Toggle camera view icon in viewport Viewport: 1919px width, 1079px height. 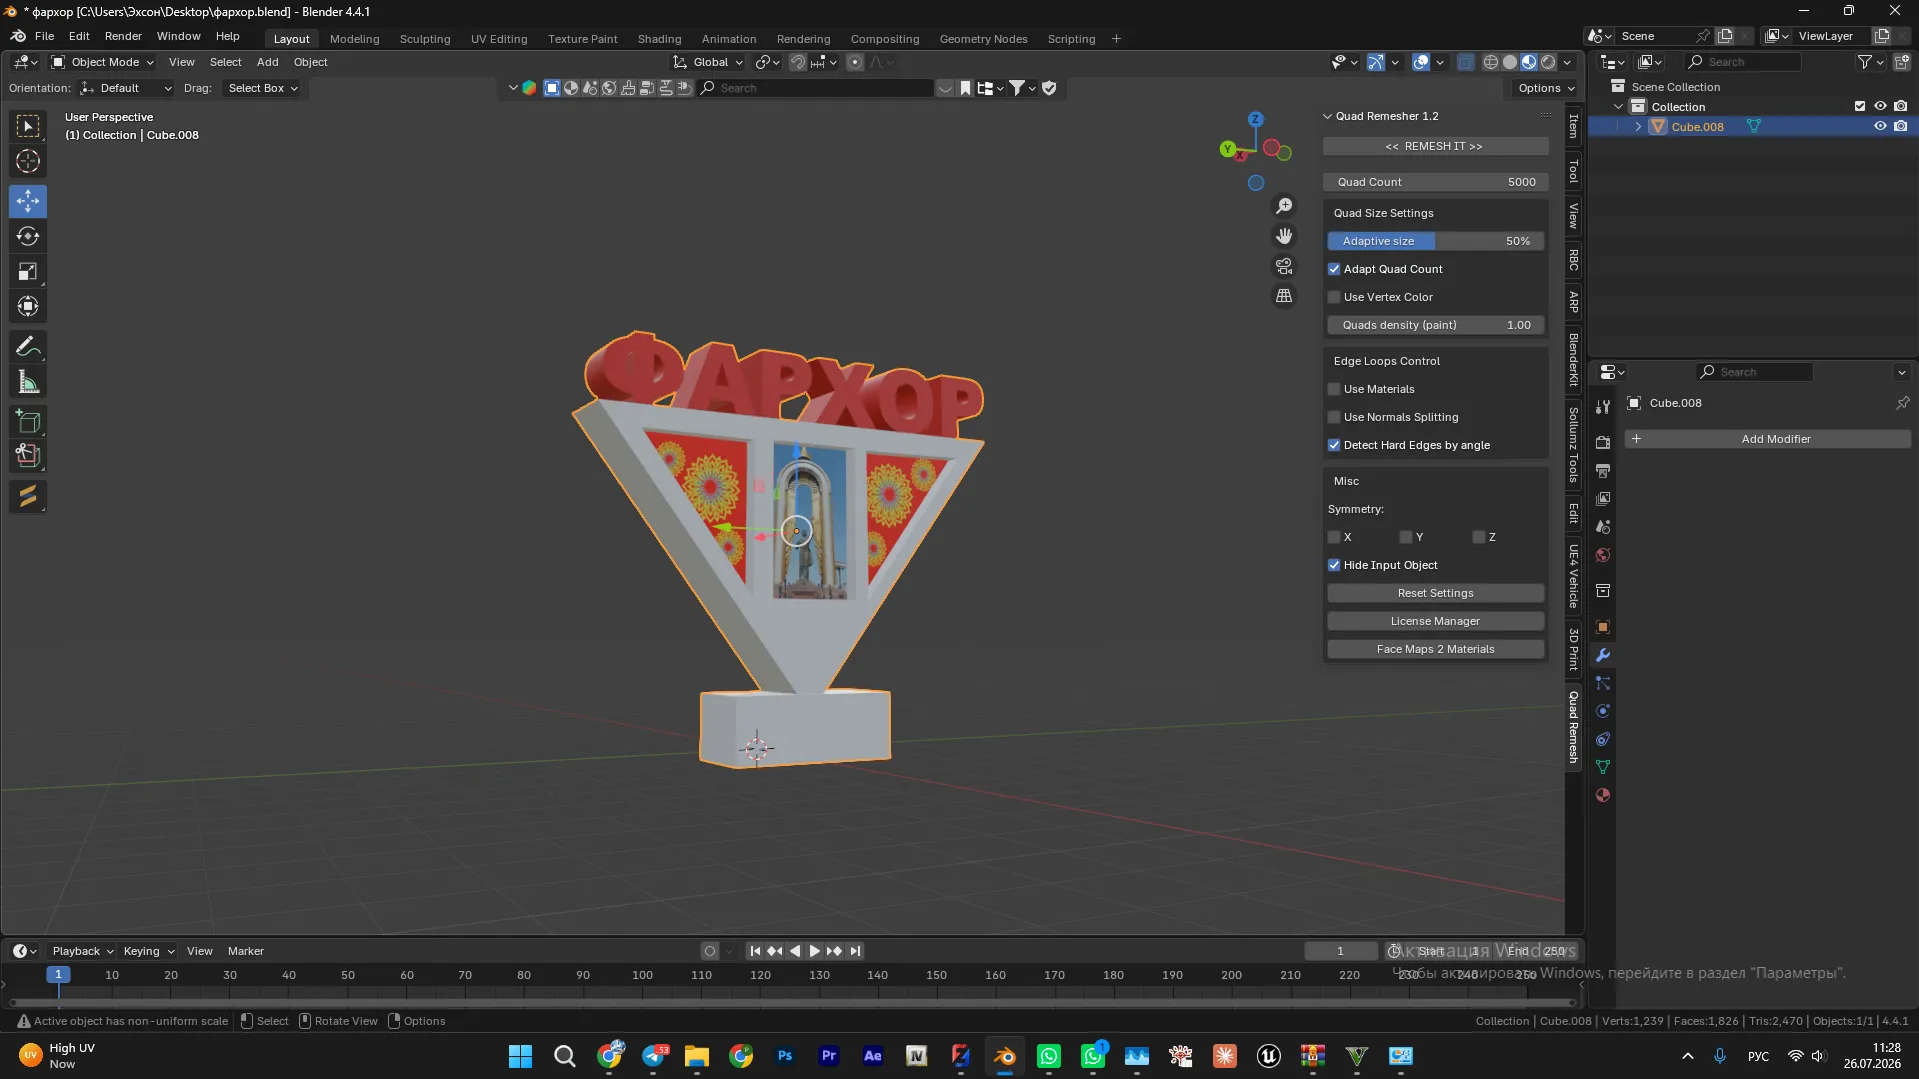[1284, 266]
